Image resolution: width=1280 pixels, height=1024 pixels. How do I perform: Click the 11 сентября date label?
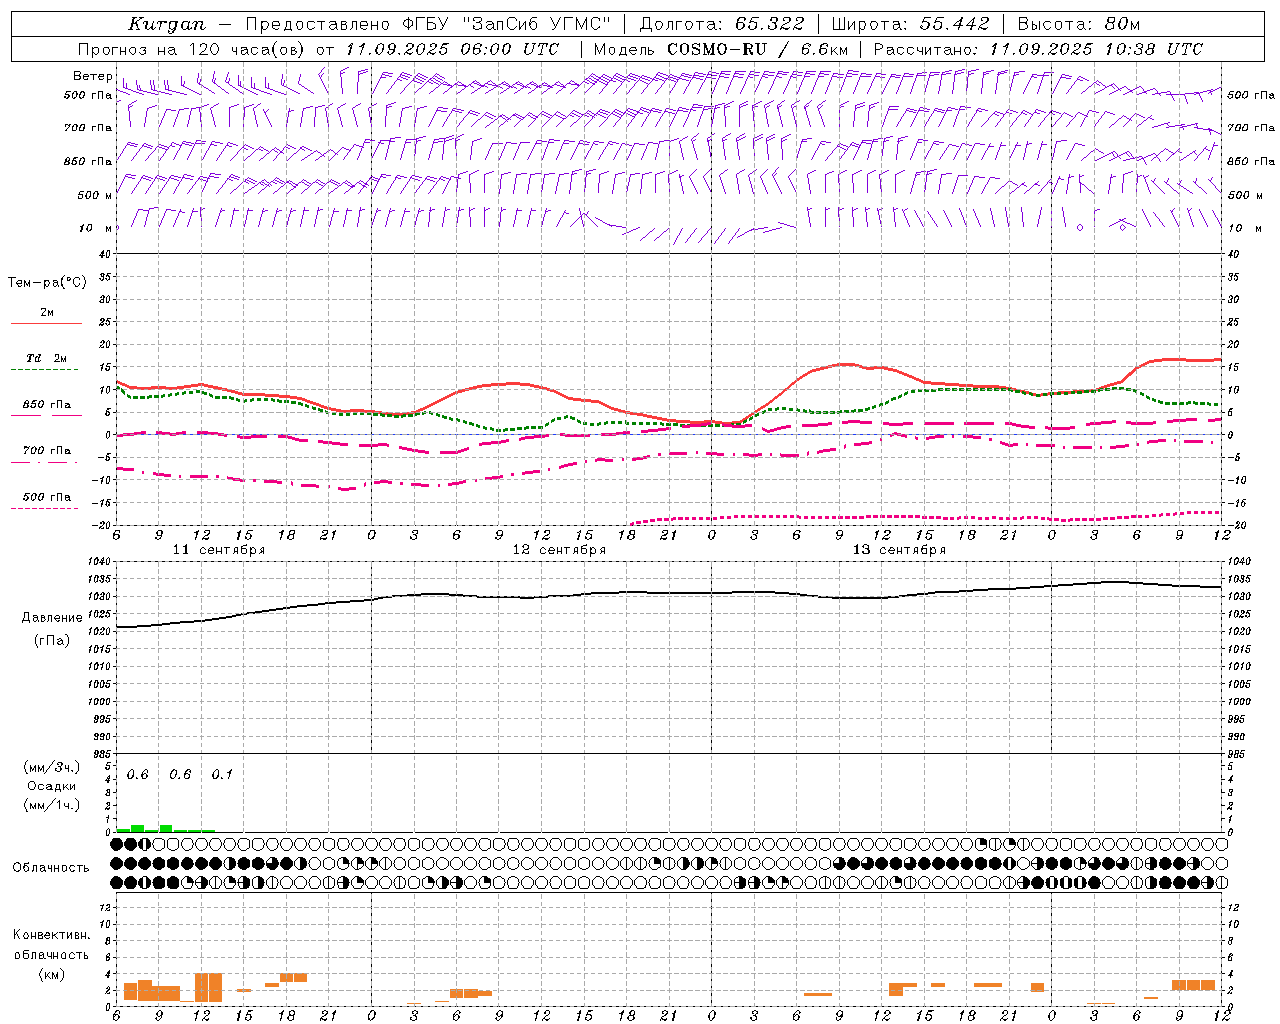[x=219, y=550]
